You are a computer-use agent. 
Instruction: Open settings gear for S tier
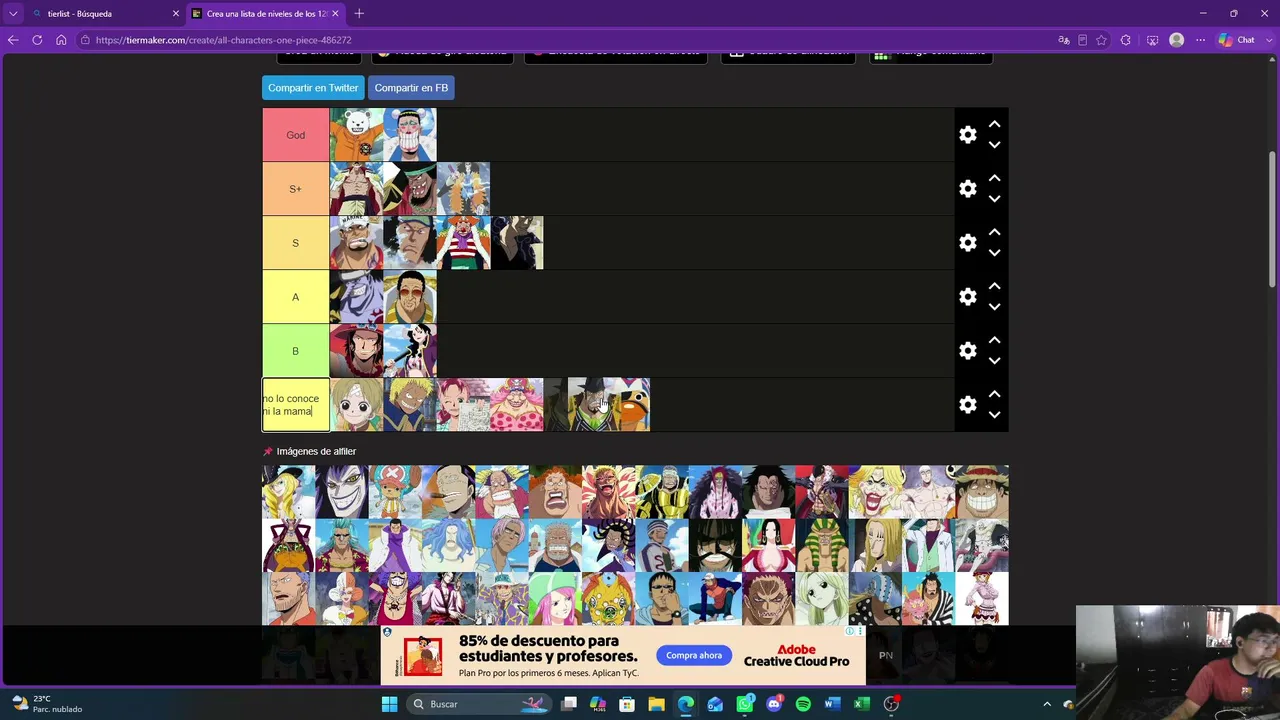[x=967, y=243]
